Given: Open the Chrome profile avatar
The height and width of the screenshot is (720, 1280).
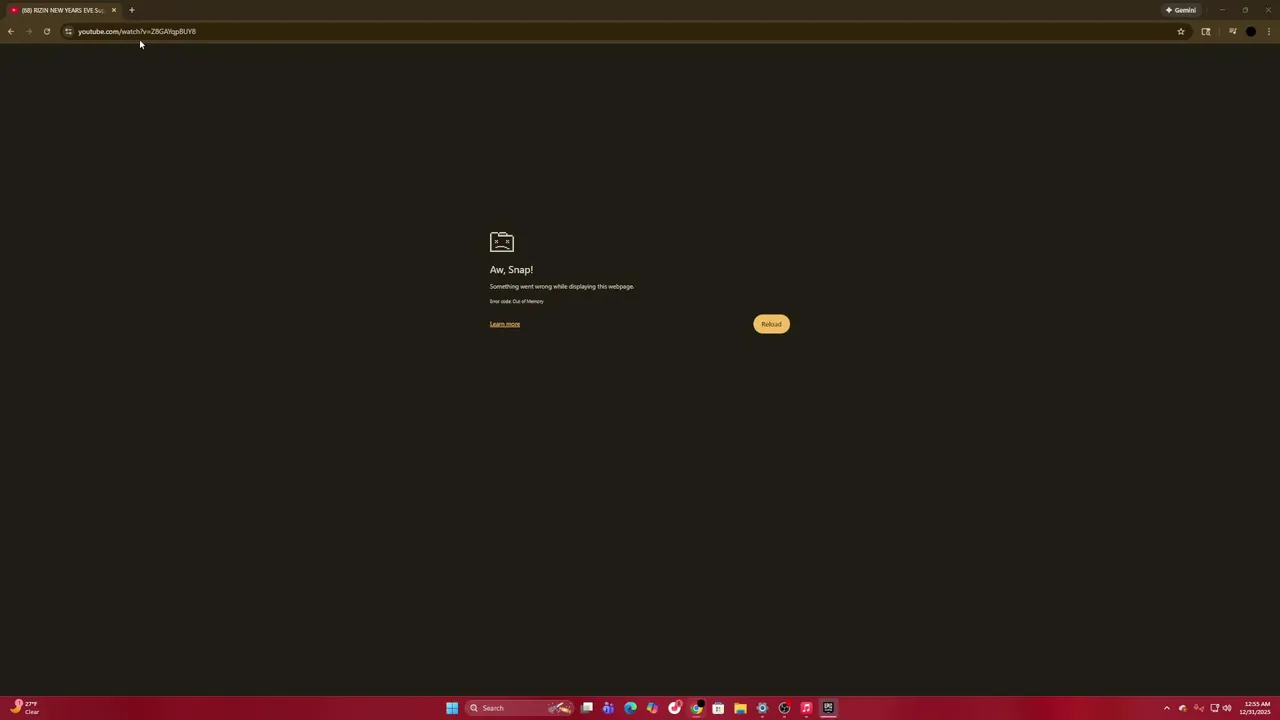Looking at the screenshot, I should [1251, 31].
